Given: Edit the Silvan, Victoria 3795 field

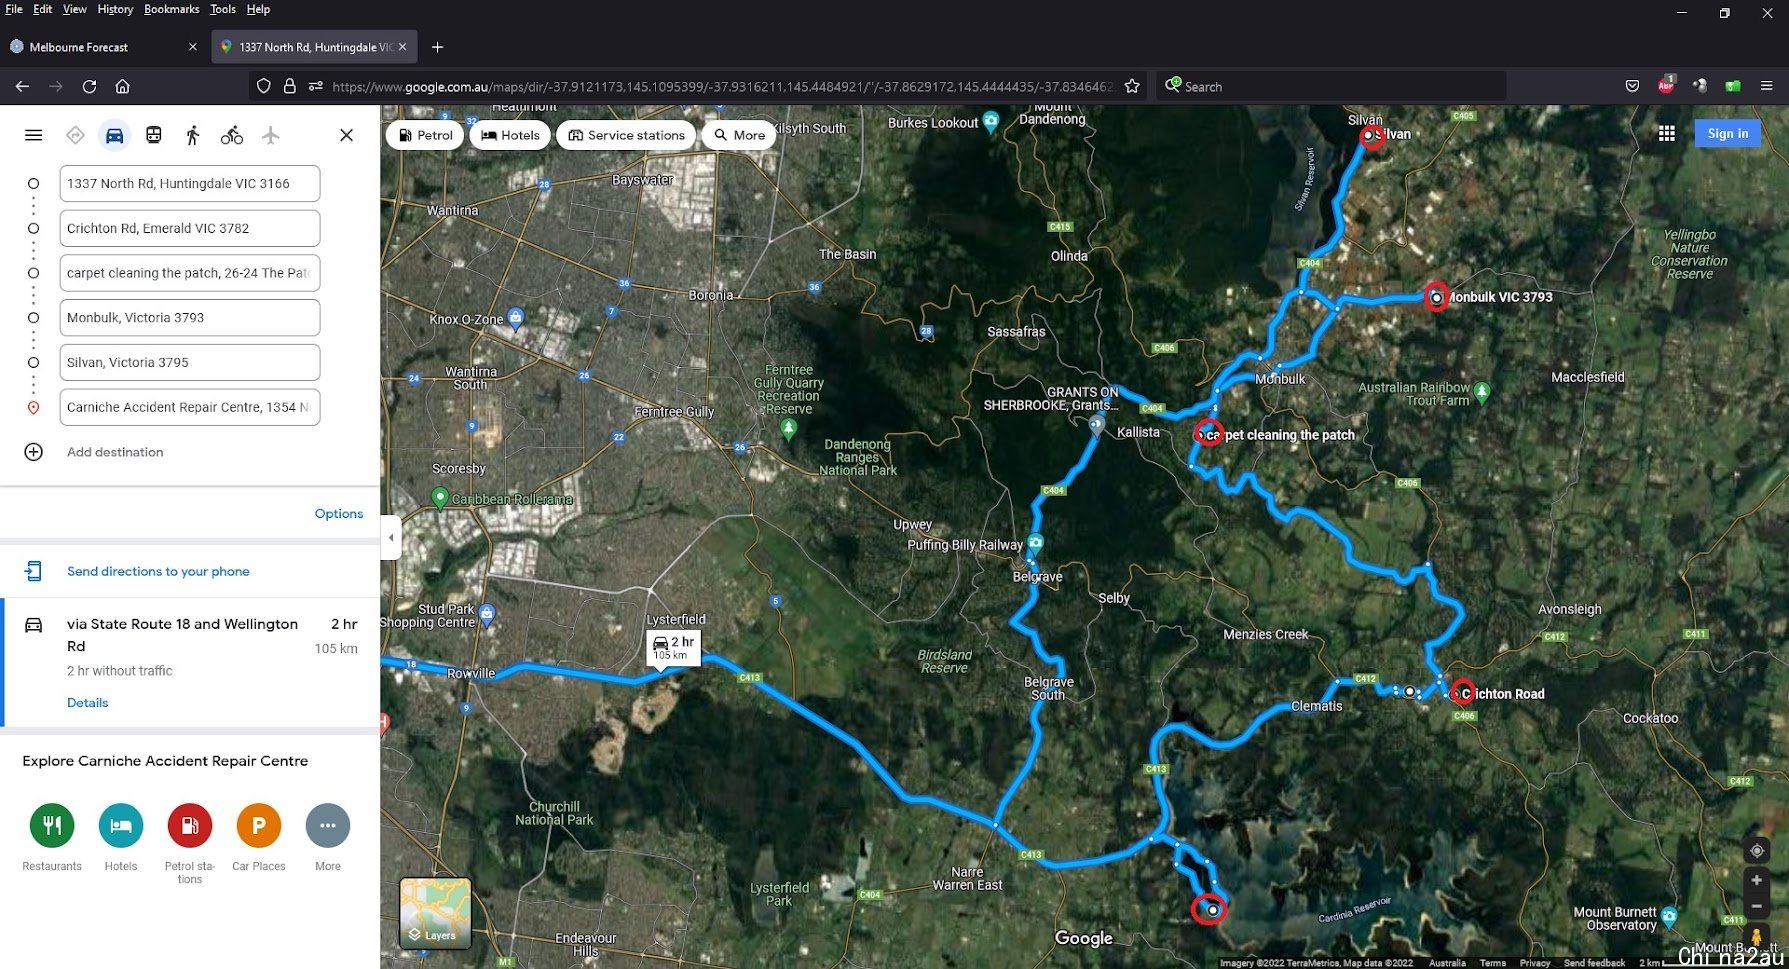Looking at the screenshot, I should pyautogui.click(x=190, y=363).
